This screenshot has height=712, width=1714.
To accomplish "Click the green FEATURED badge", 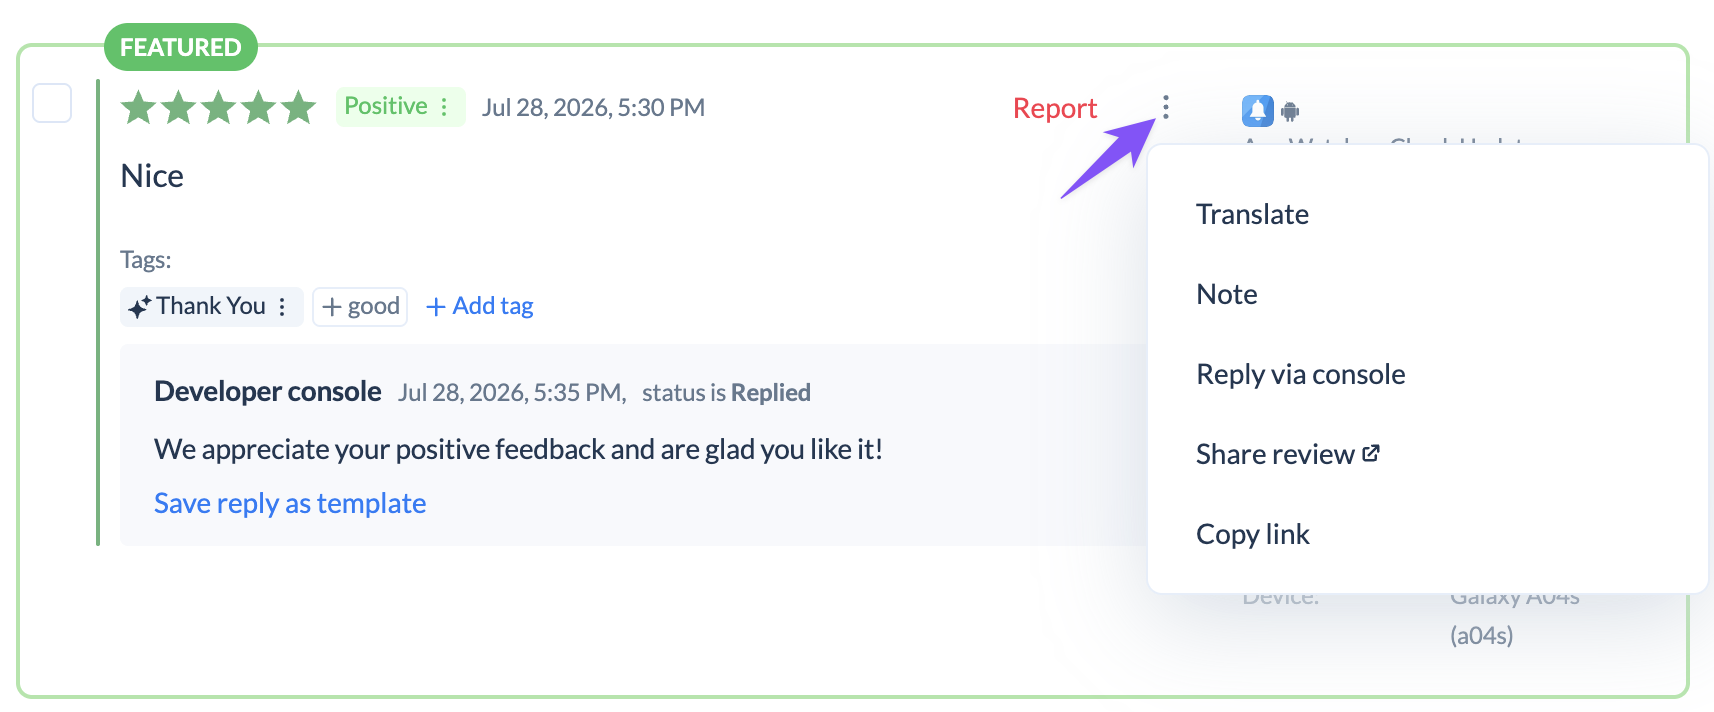I will point(181,47).
